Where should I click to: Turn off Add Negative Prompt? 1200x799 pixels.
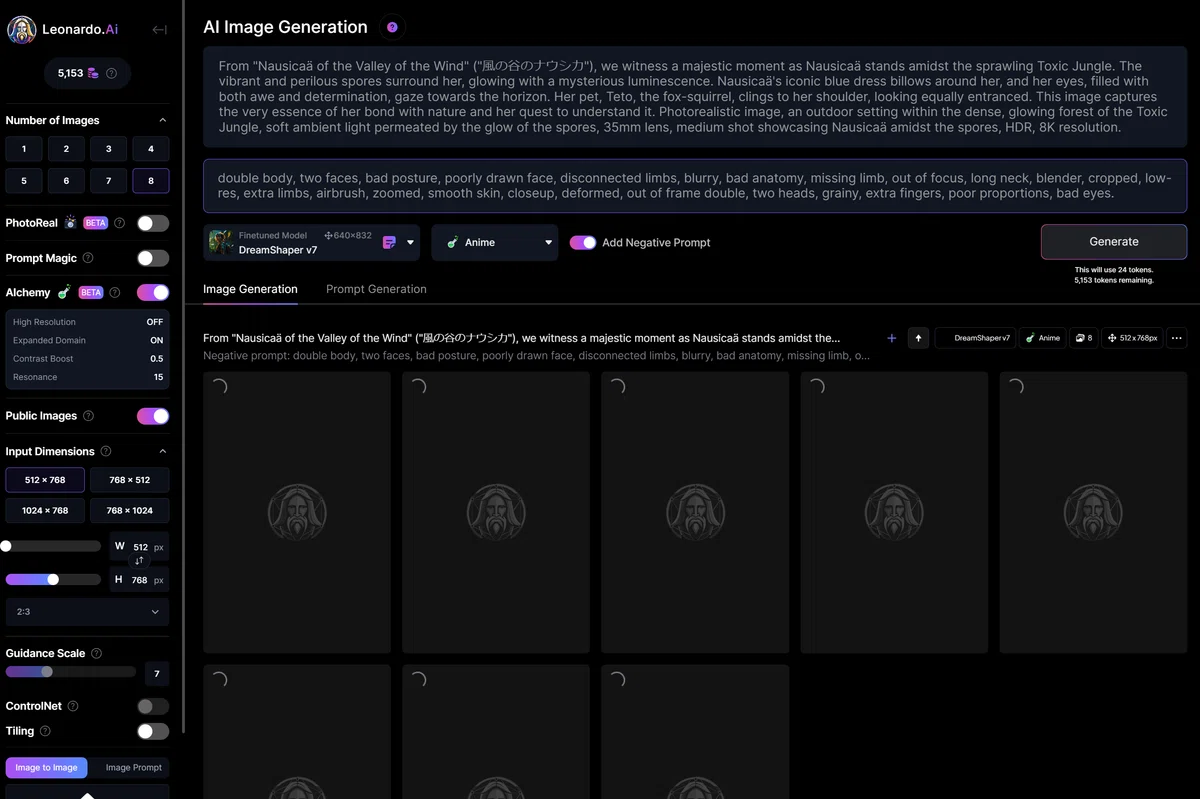[x=583, y=242]
